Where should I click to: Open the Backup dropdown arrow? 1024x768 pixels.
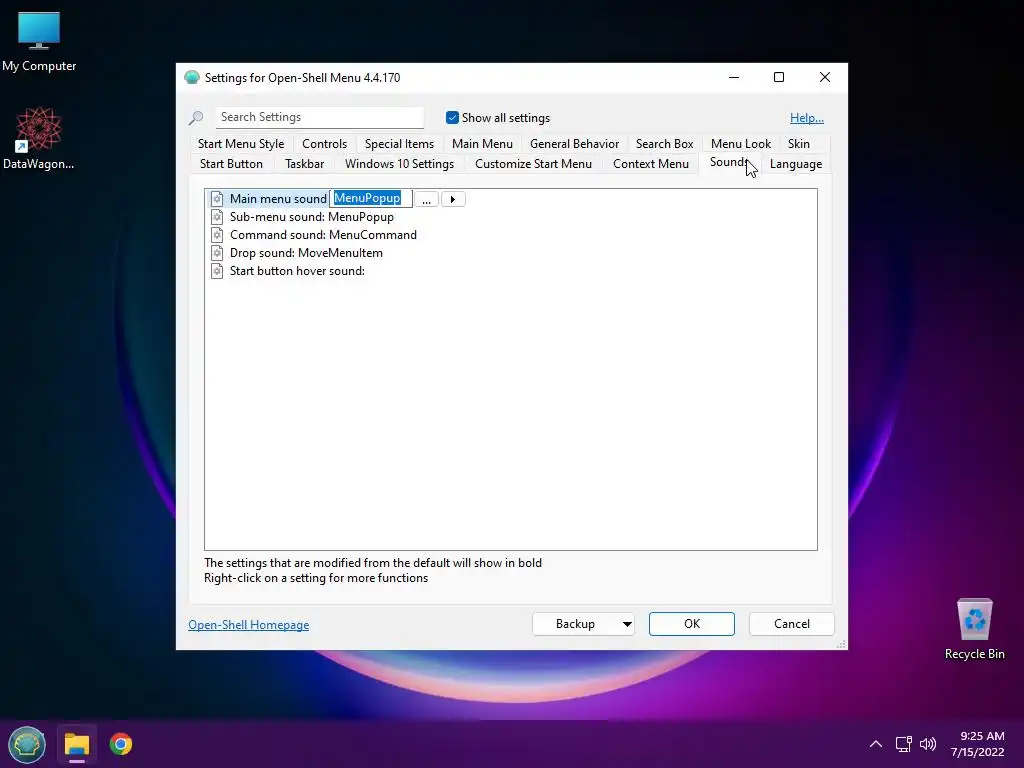pyautogui.click(x=627, y=624)
